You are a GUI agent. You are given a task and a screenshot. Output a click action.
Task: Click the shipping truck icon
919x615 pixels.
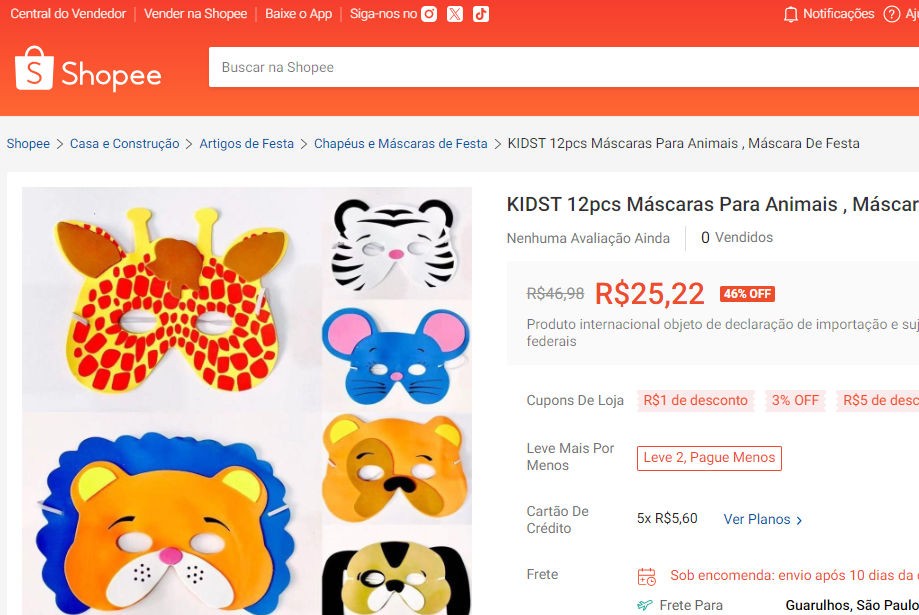pos(646,605)
